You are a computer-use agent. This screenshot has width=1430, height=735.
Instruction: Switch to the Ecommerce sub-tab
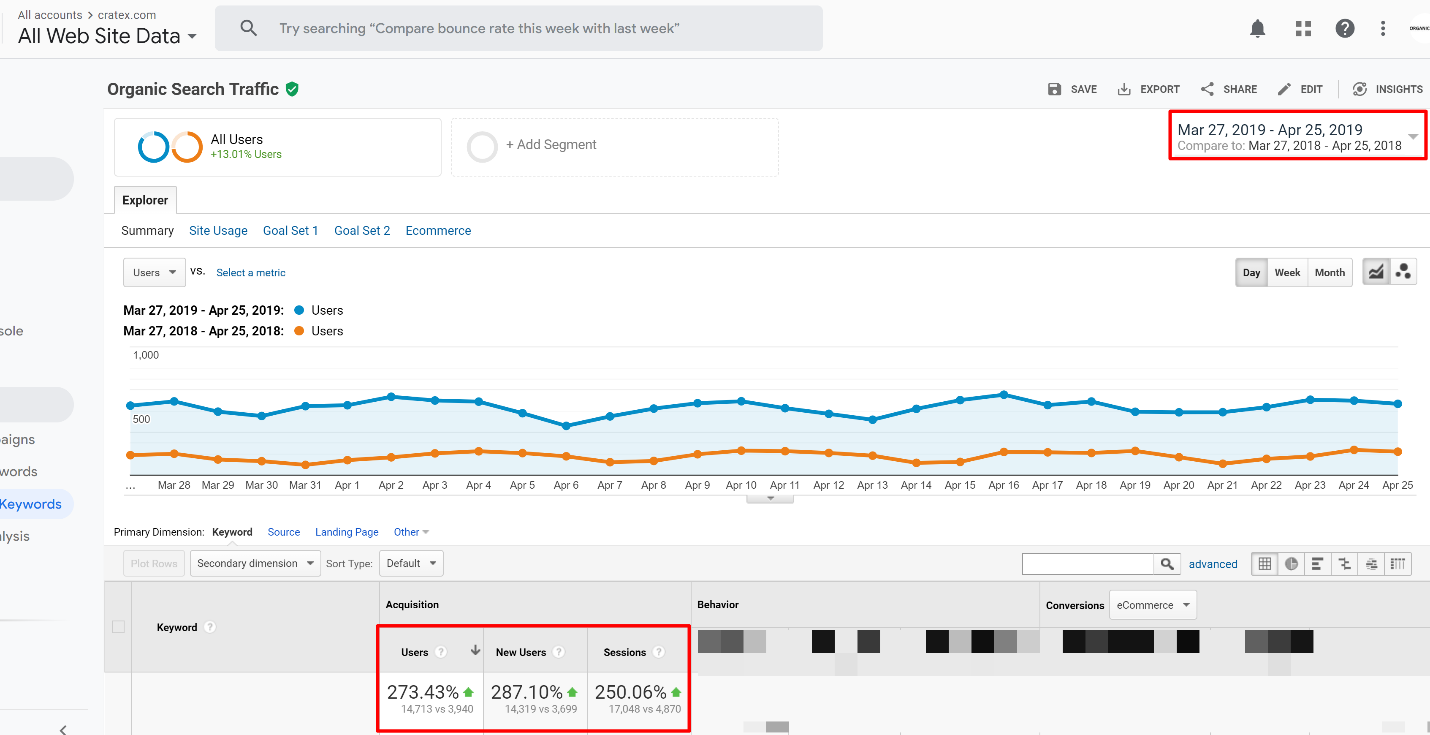438,230
